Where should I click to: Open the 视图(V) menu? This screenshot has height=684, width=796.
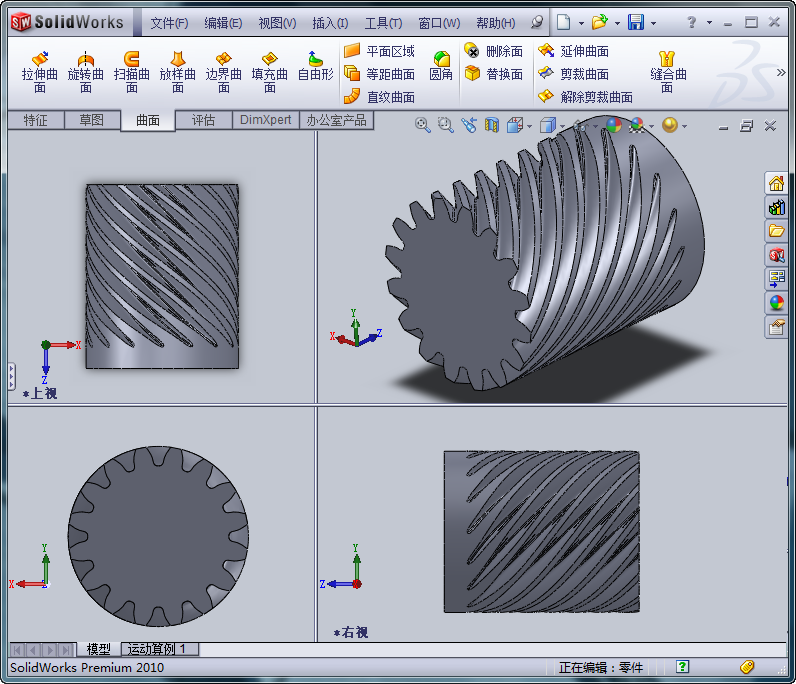[277, 23]
